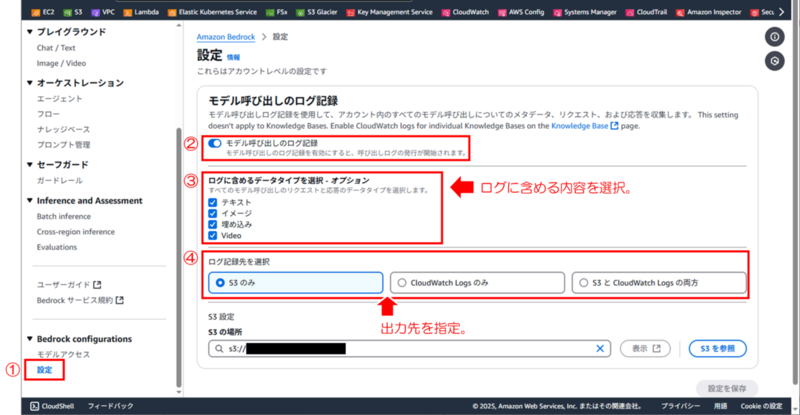Screen dimensions: 800x415
Task: Open the Systems Manager shortcut
Action: 585,12
